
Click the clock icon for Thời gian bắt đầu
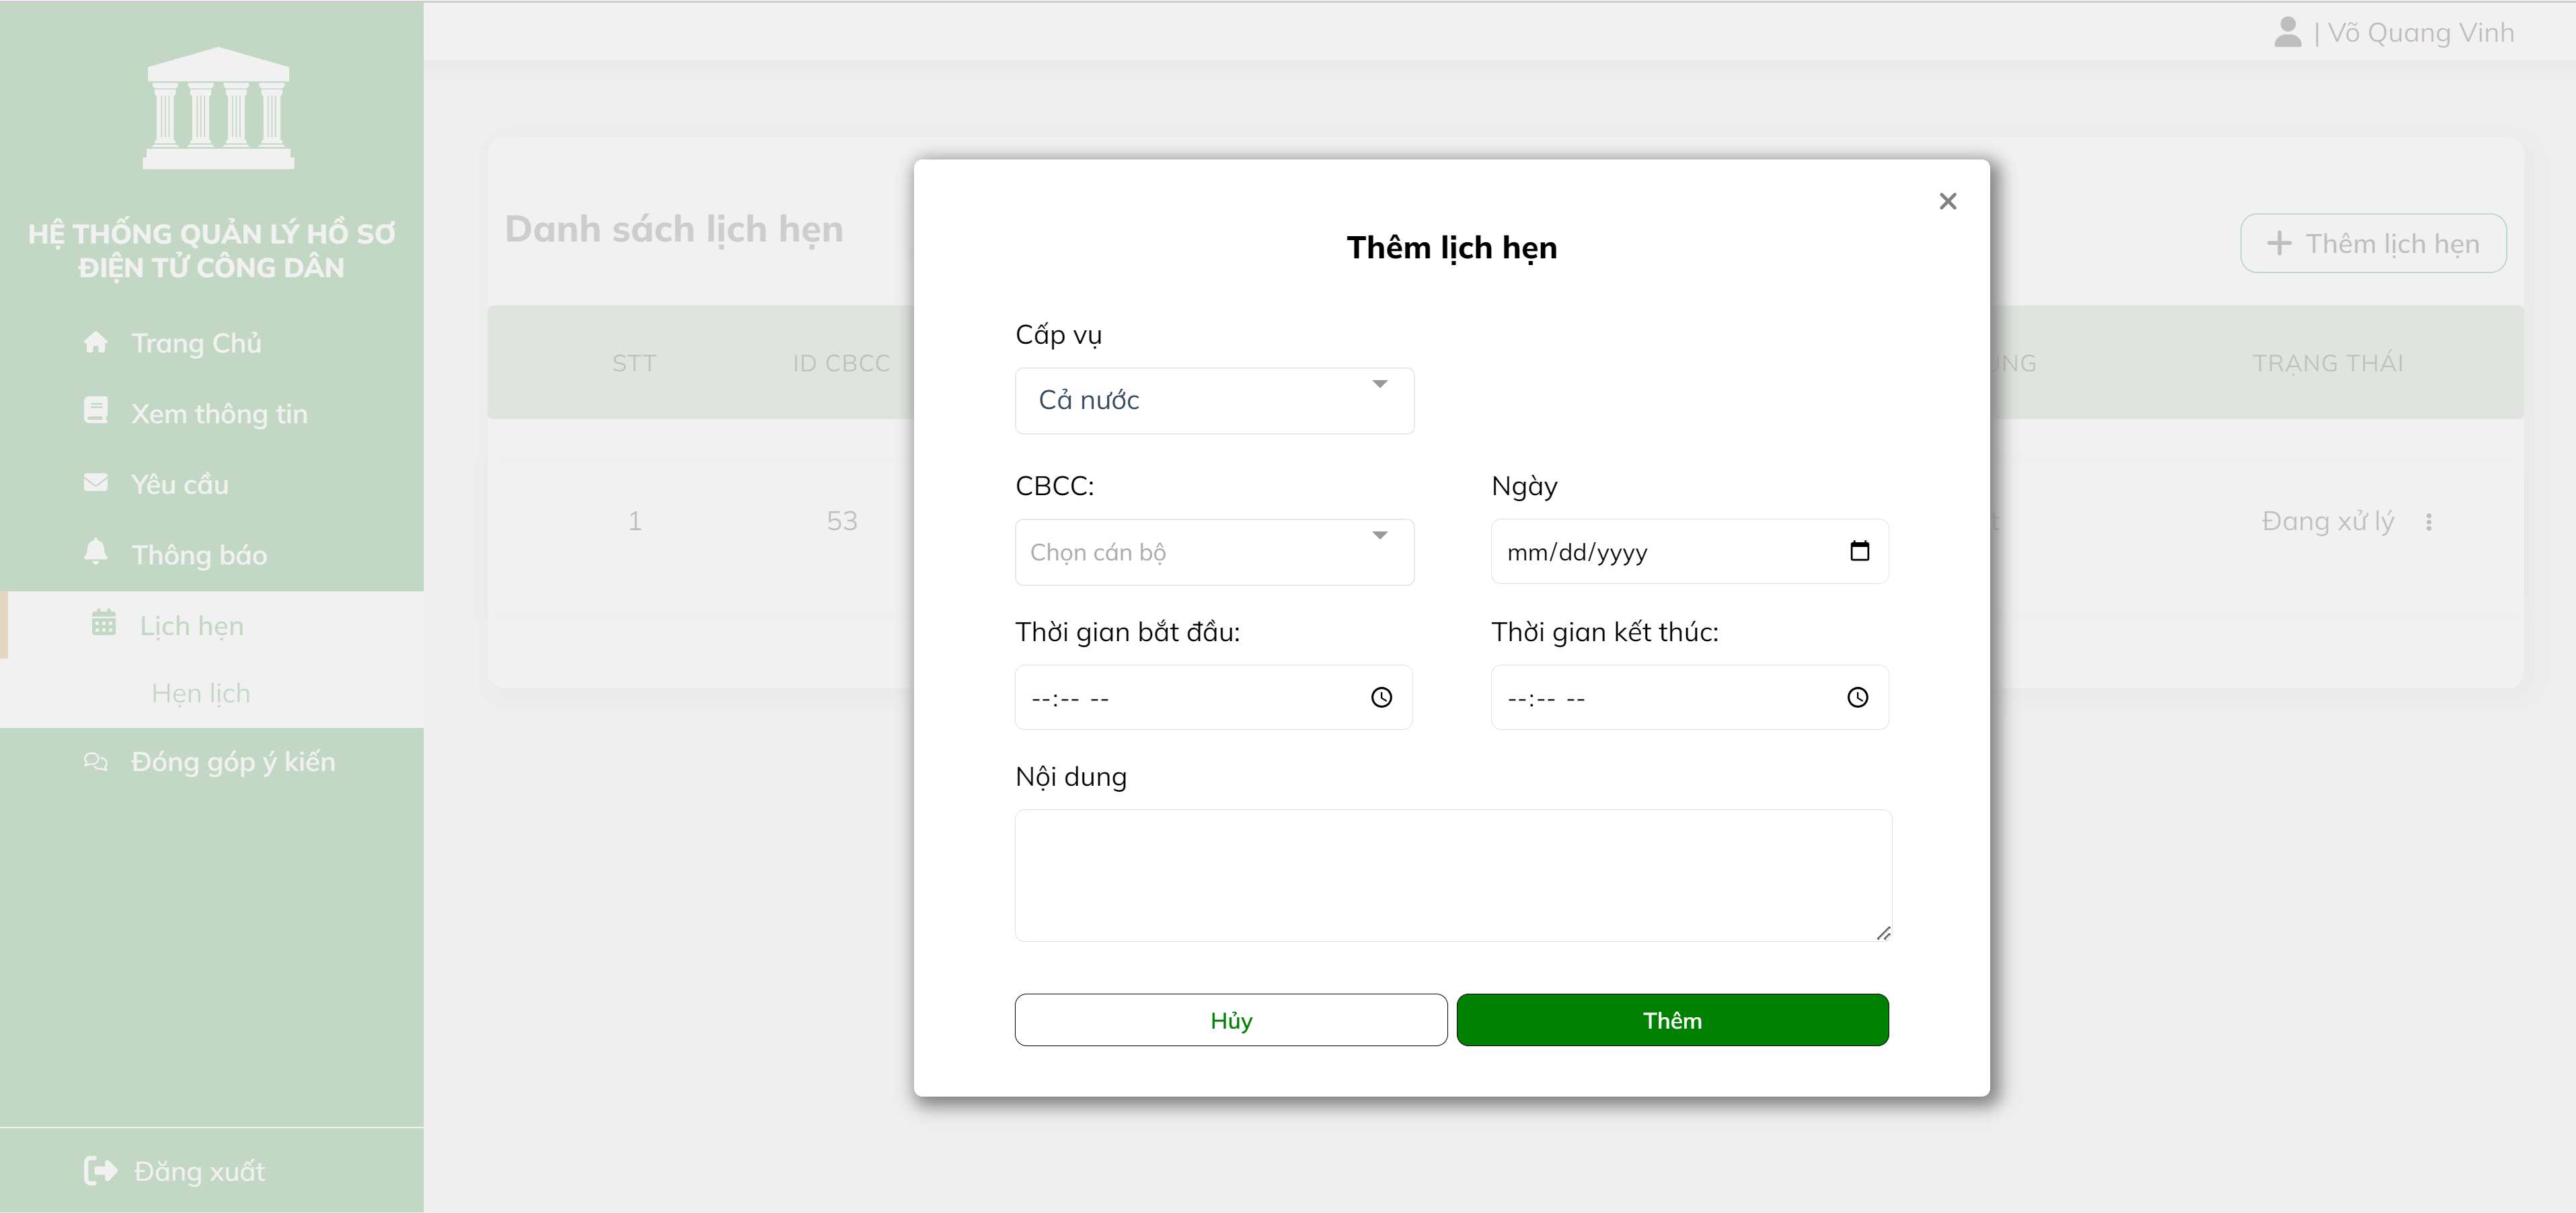1381,697
